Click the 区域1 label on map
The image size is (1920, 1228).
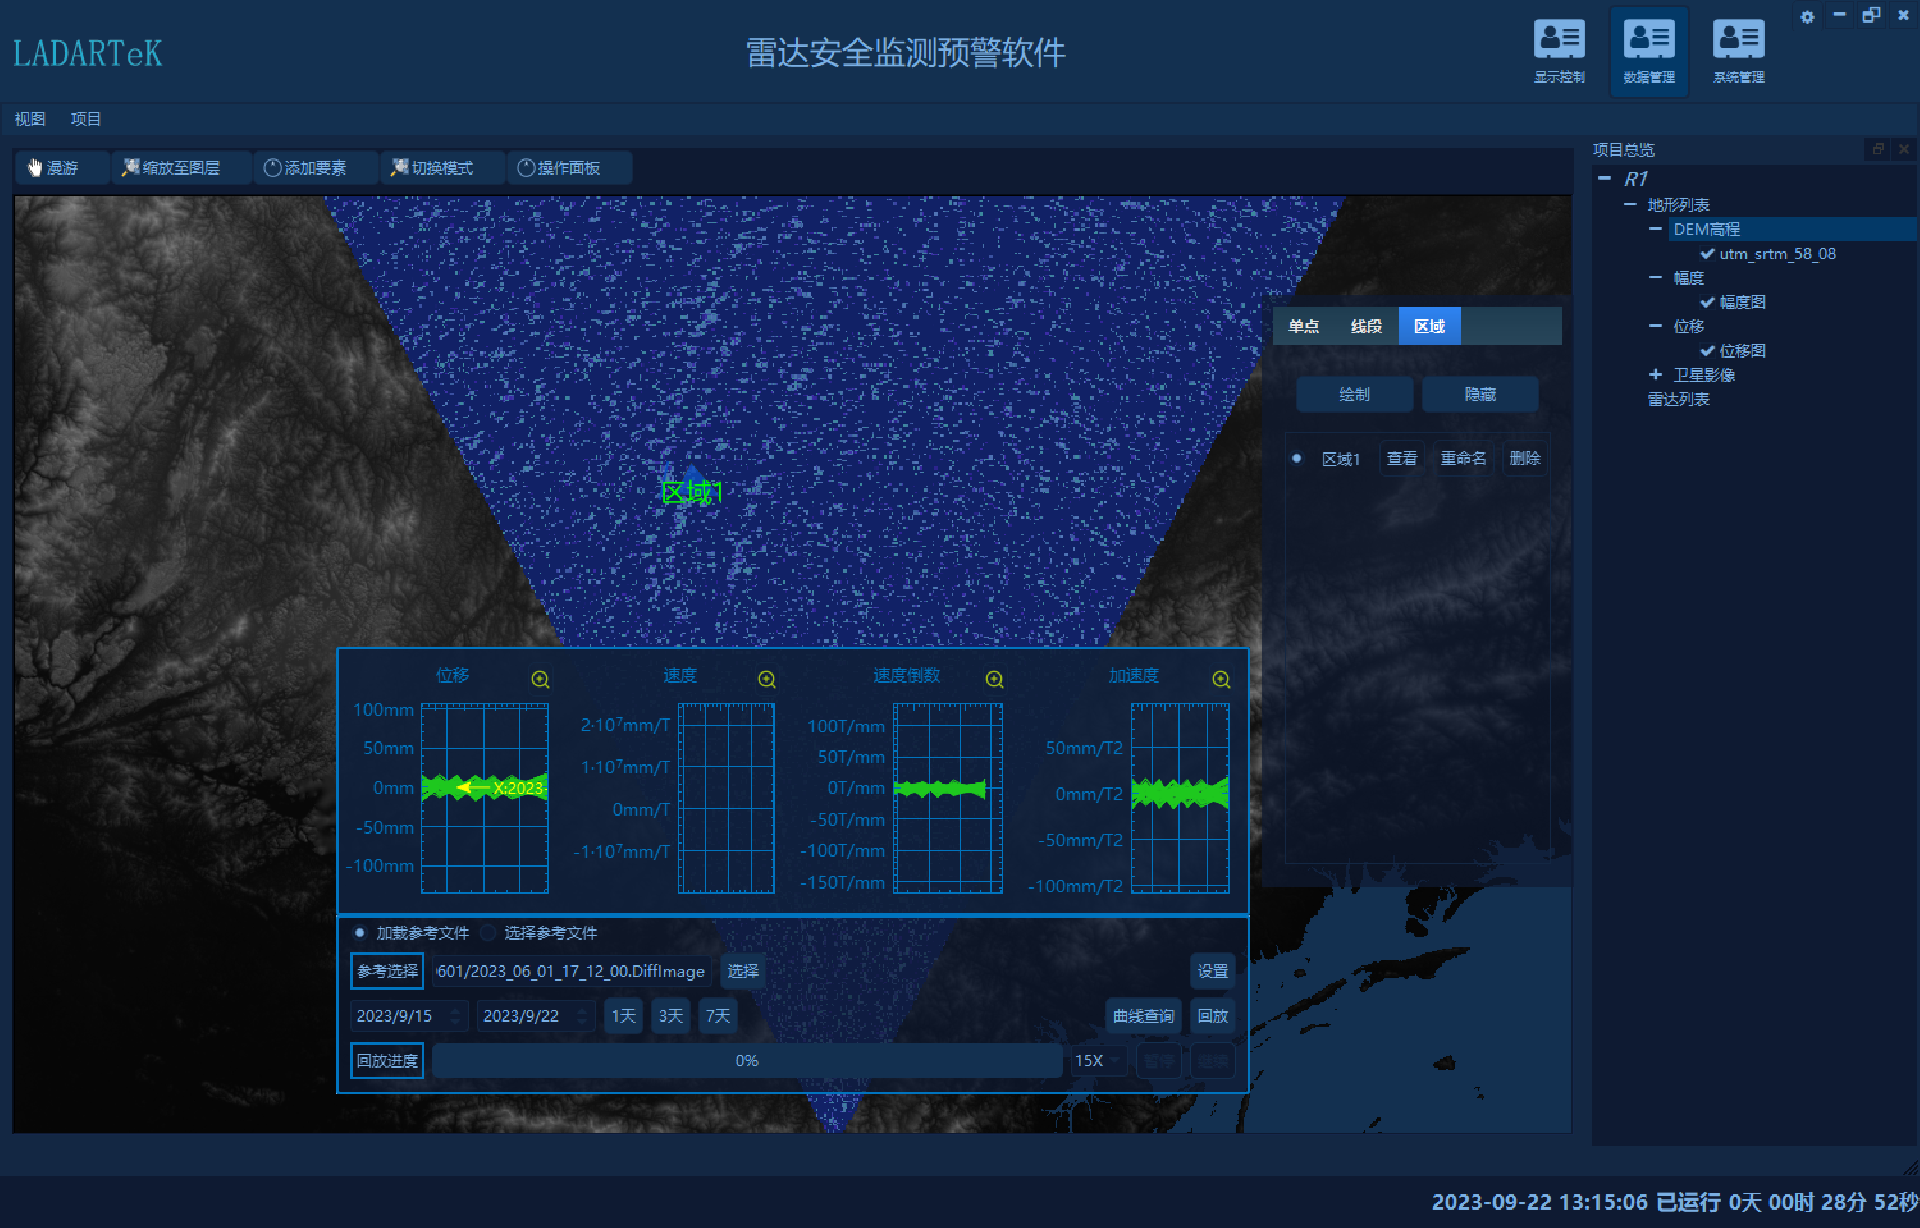(x=692, y=491)
